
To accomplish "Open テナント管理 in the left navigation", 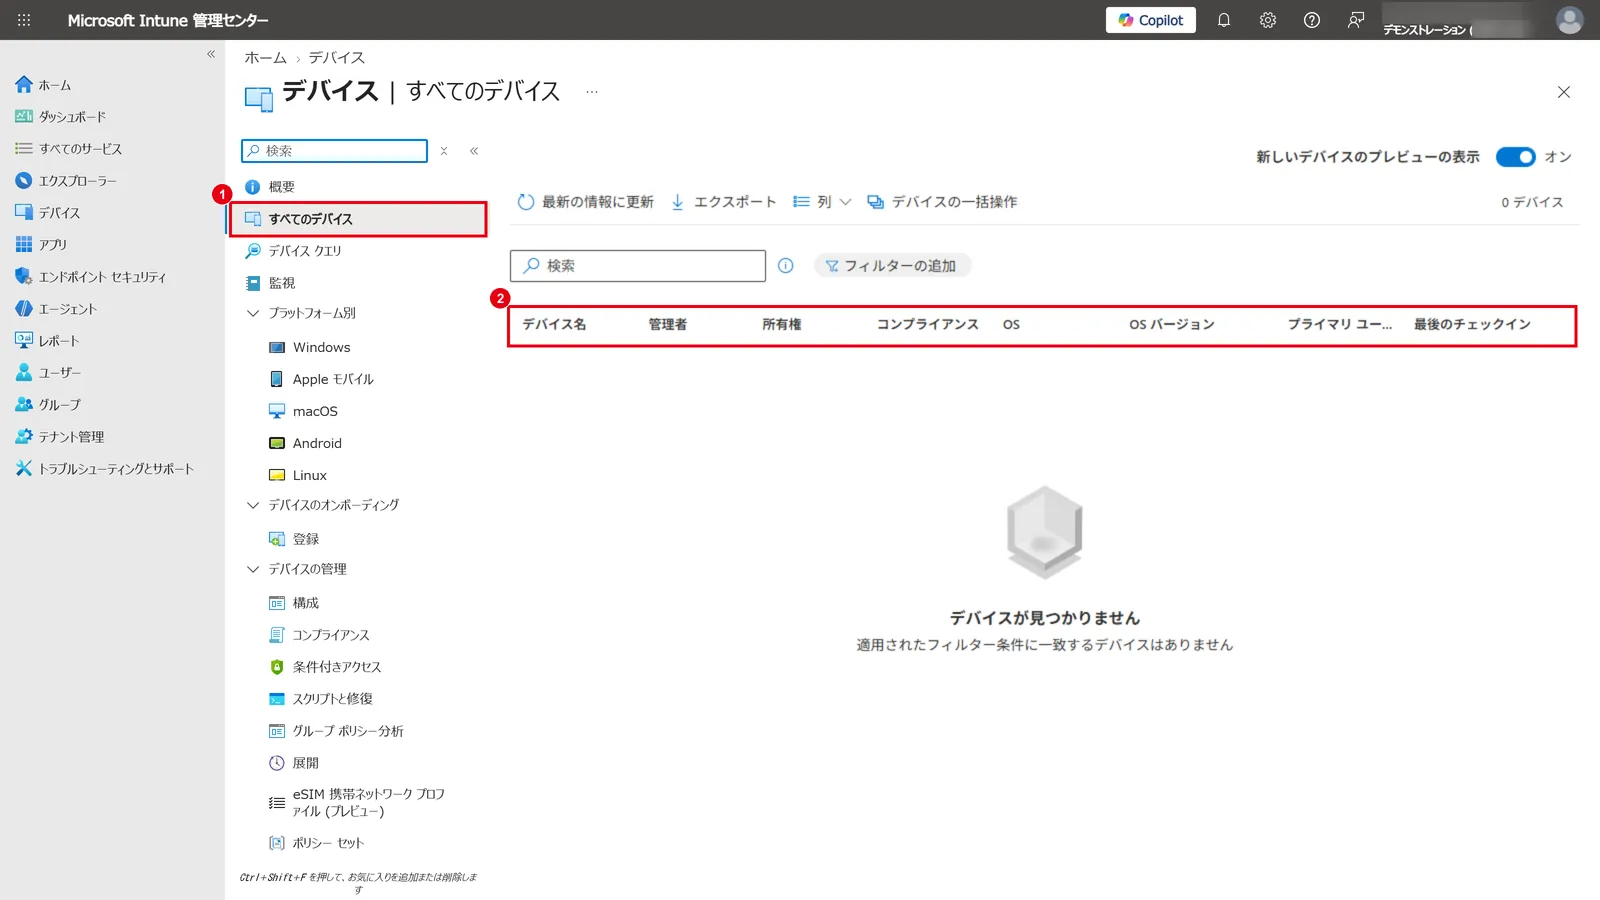I will (60, 437).
